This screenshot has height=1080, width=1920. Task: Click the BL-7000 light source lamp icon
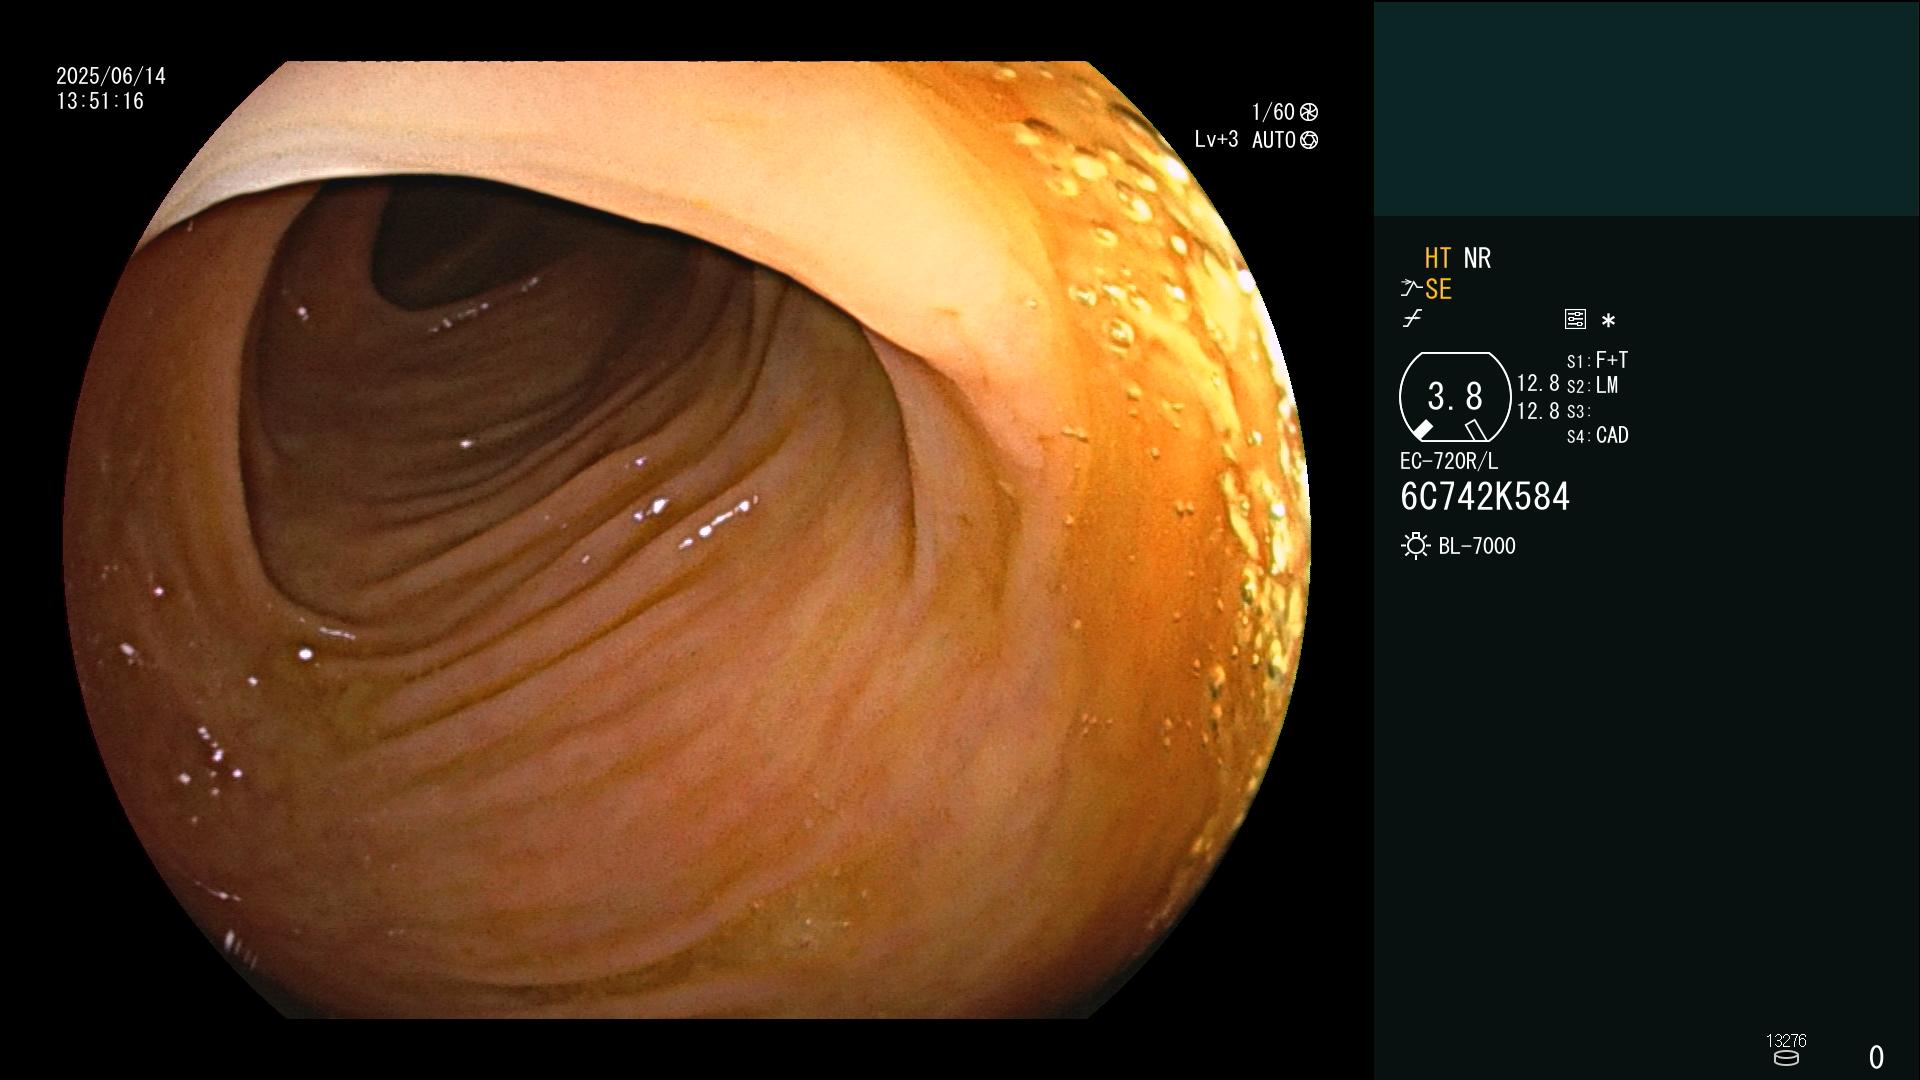point(1415,546)
